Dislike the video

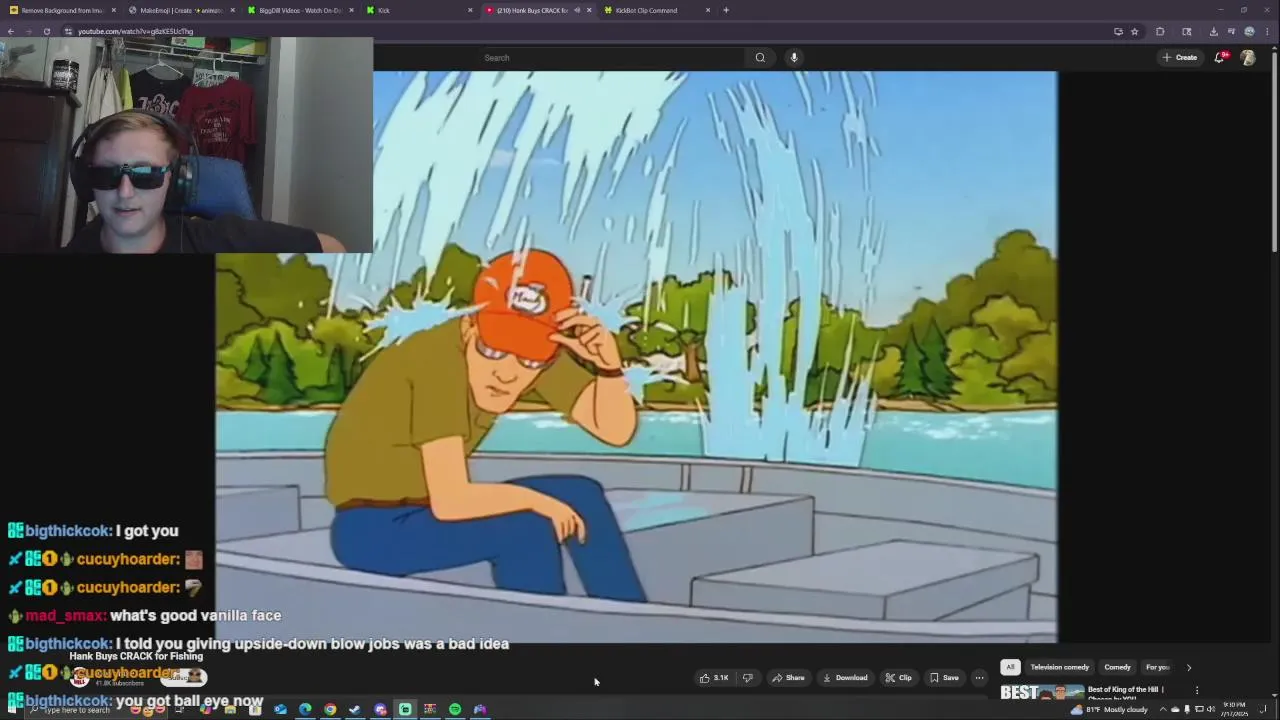pyautogui.click(x=747, y=678)
